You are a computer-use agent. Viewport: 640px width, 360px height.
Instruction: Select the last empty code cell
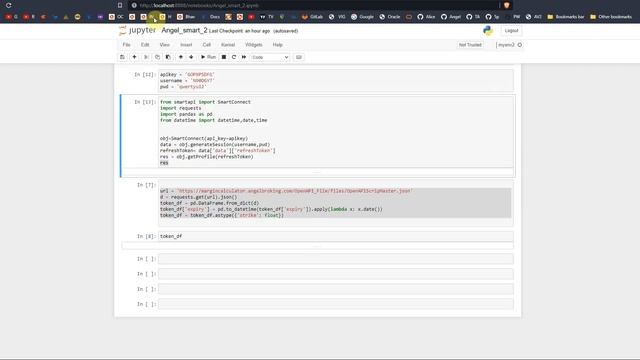336,304
